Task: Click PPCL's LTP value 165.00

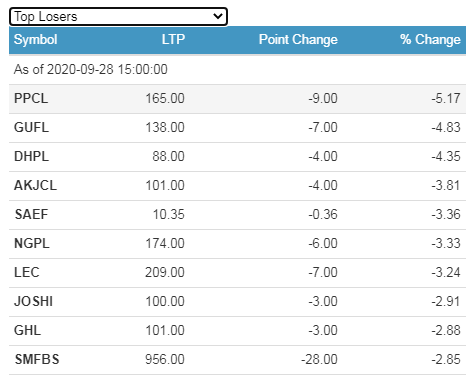Action: (x=165, y=98)
